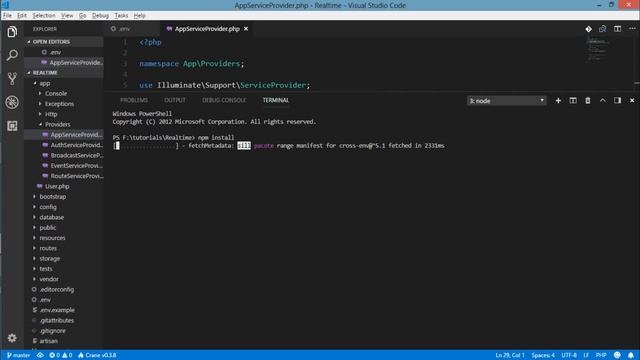
Task: Select the terminal dropdown showing node
Action: [x=507, y=101]
